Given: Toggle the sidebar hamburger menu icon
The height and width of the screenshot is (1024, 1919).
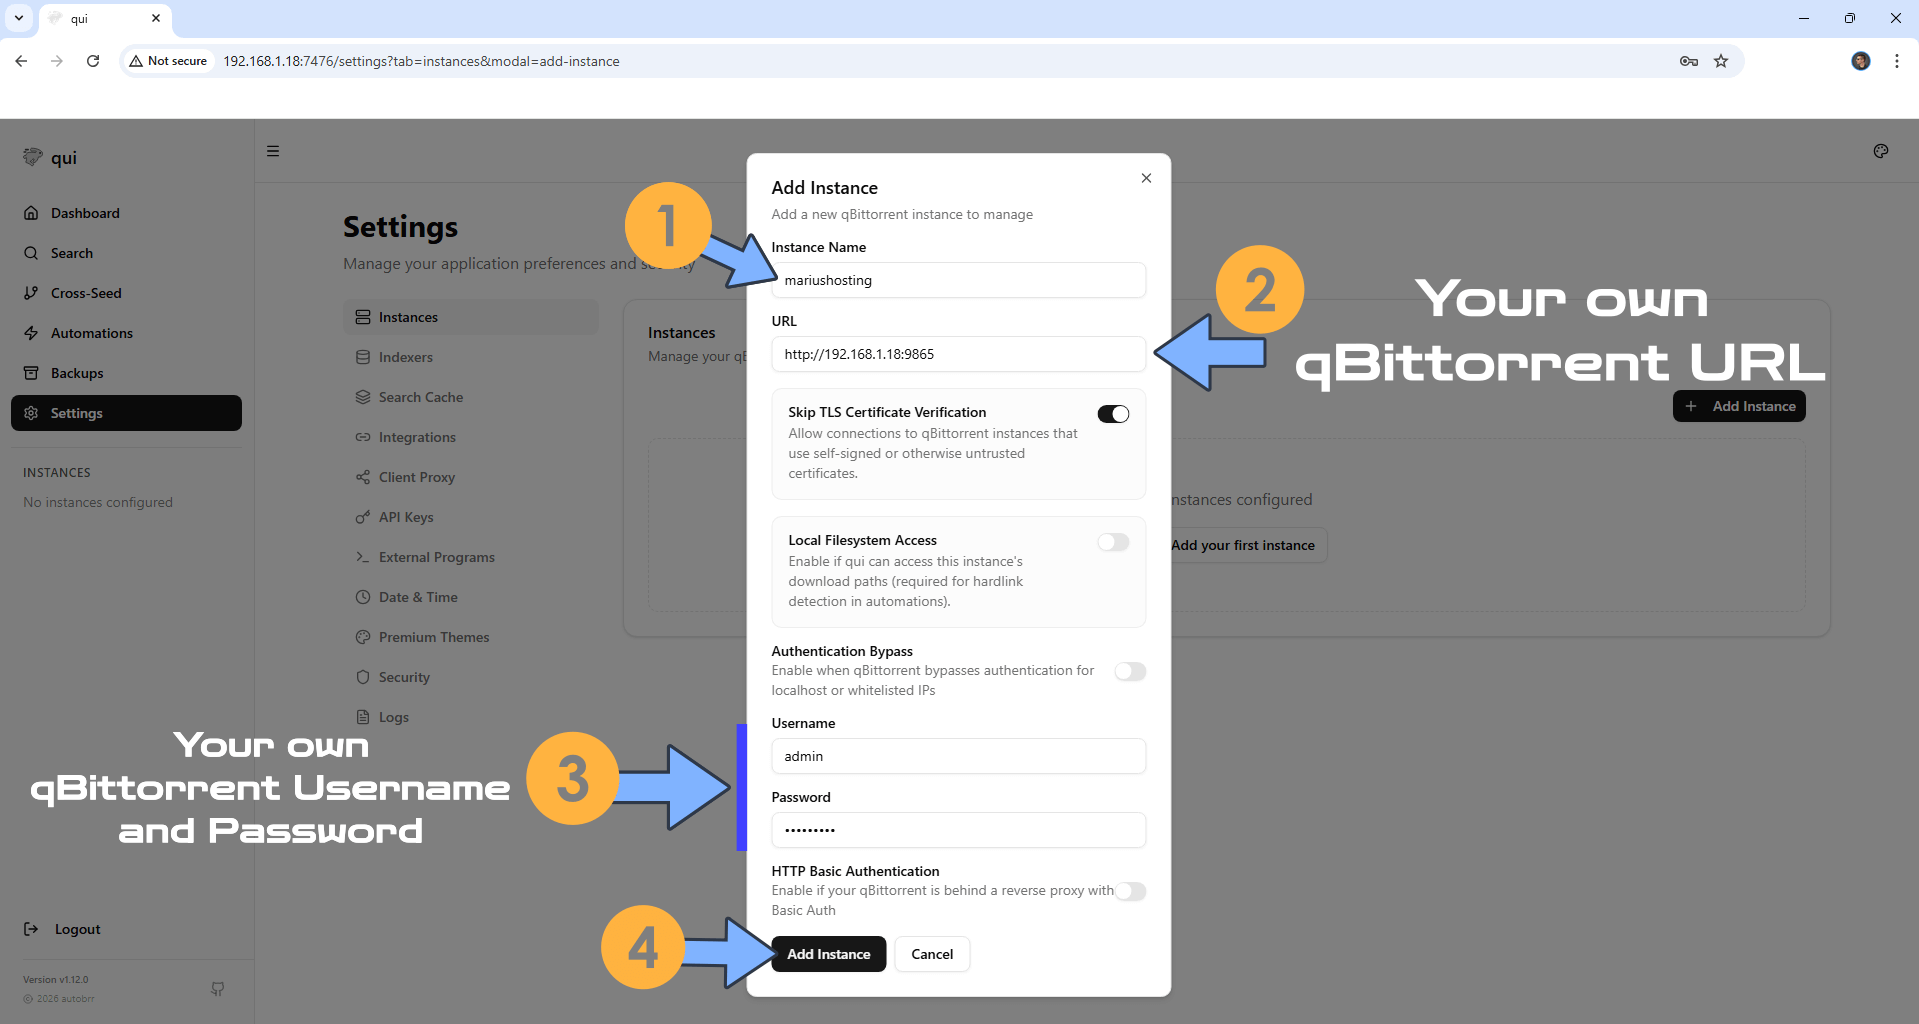Looking at the screenshot, I should [x=273, y=151].
